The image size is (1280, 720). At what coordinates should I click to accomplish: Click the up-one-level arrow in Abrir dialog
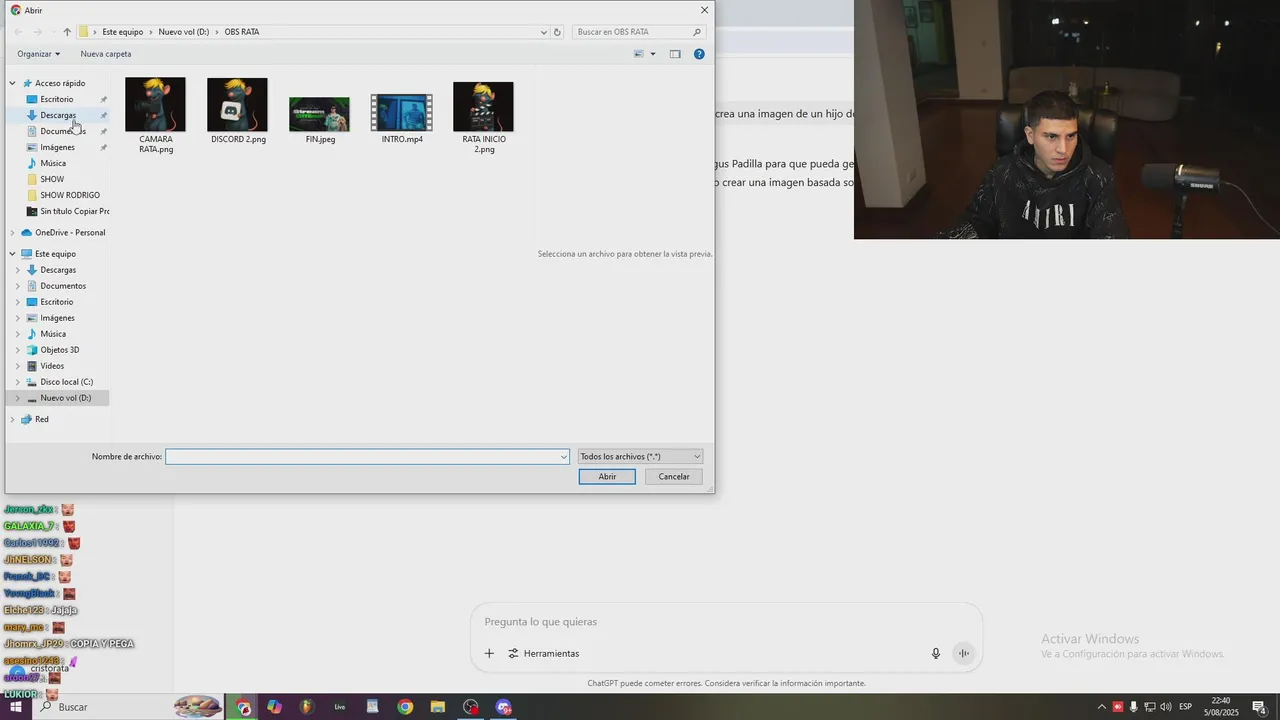(x=67, y=32)
